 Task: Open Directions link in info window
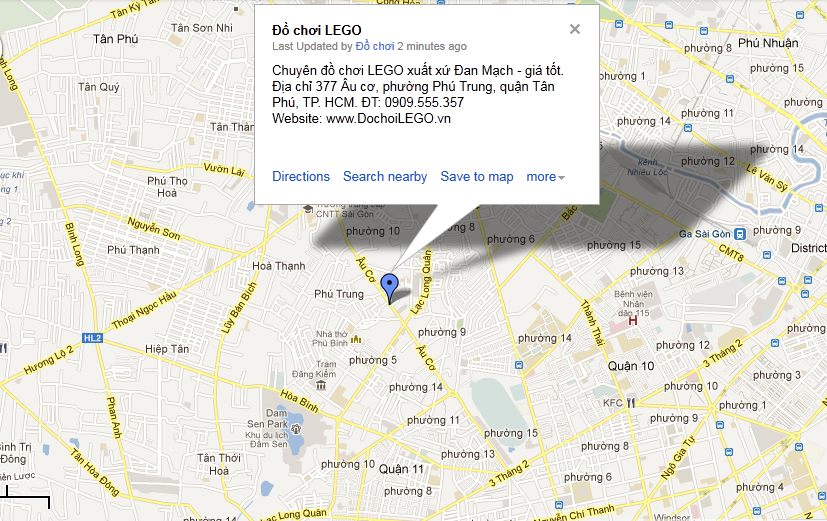tap(301, 177)
